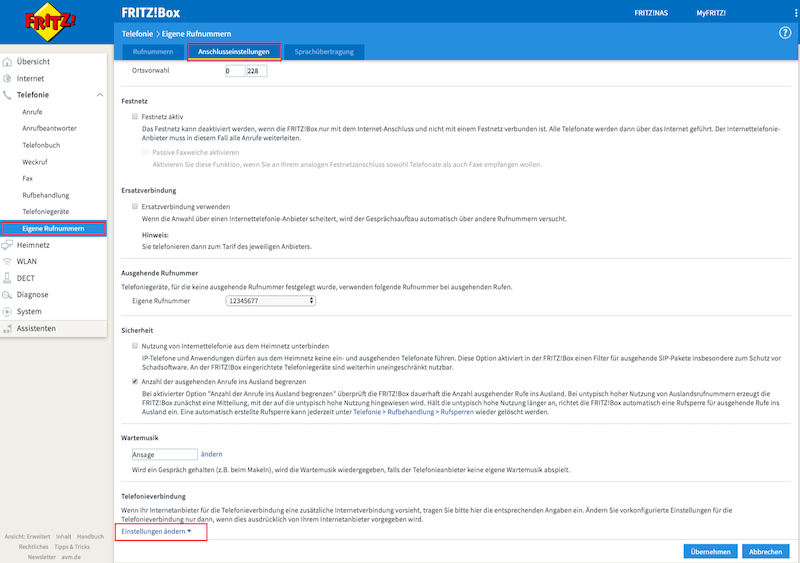Click the Internet globe icon
Viewport: 800px width, 563px height.
click(7, 79)
